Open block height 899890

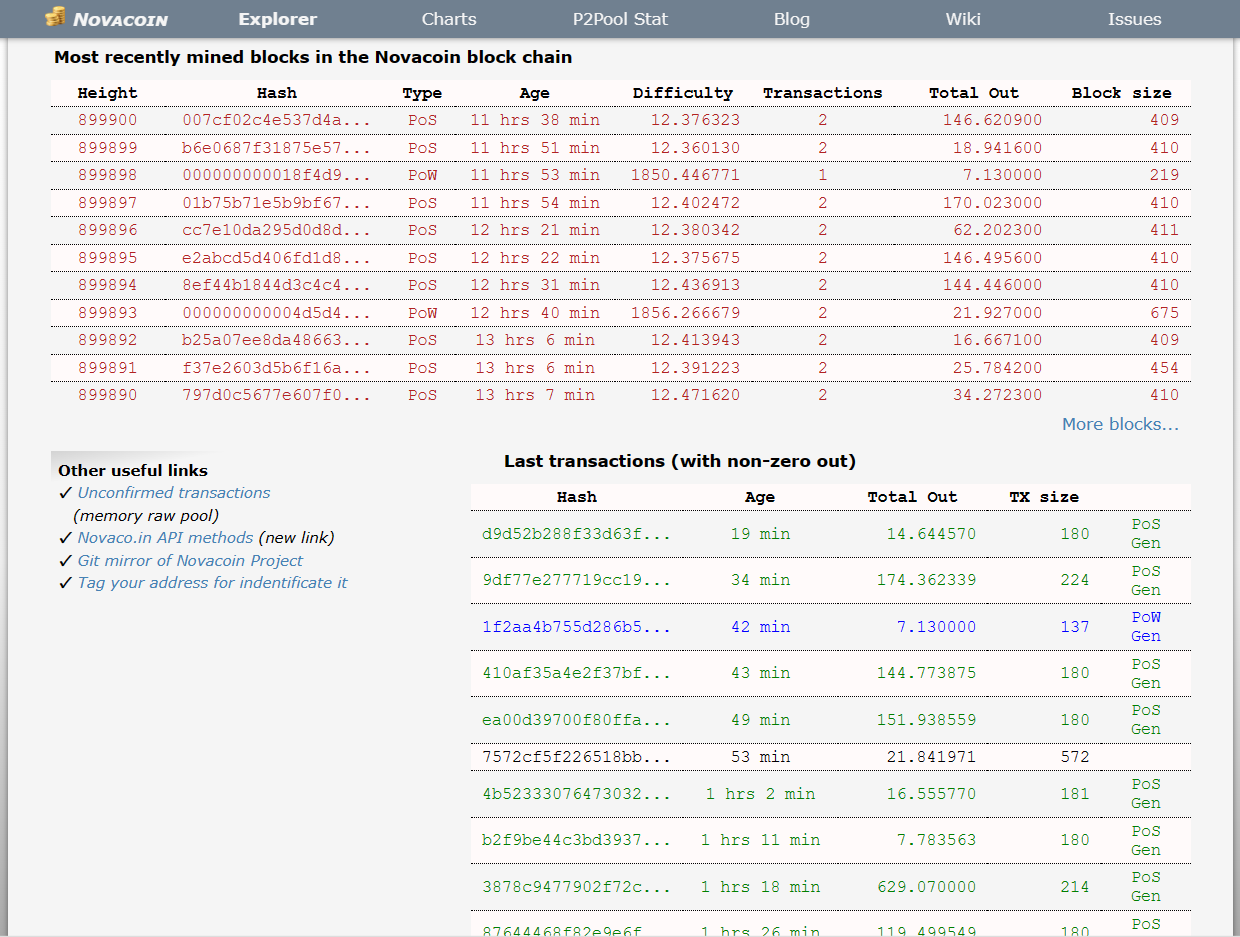tap(107, 395)
